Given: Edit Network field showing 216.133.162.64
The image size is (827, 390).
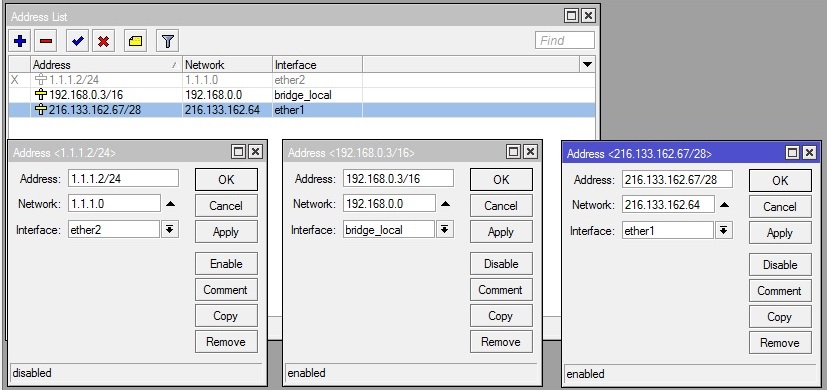Looking at the screenshot, I should [x=668, y=204].
